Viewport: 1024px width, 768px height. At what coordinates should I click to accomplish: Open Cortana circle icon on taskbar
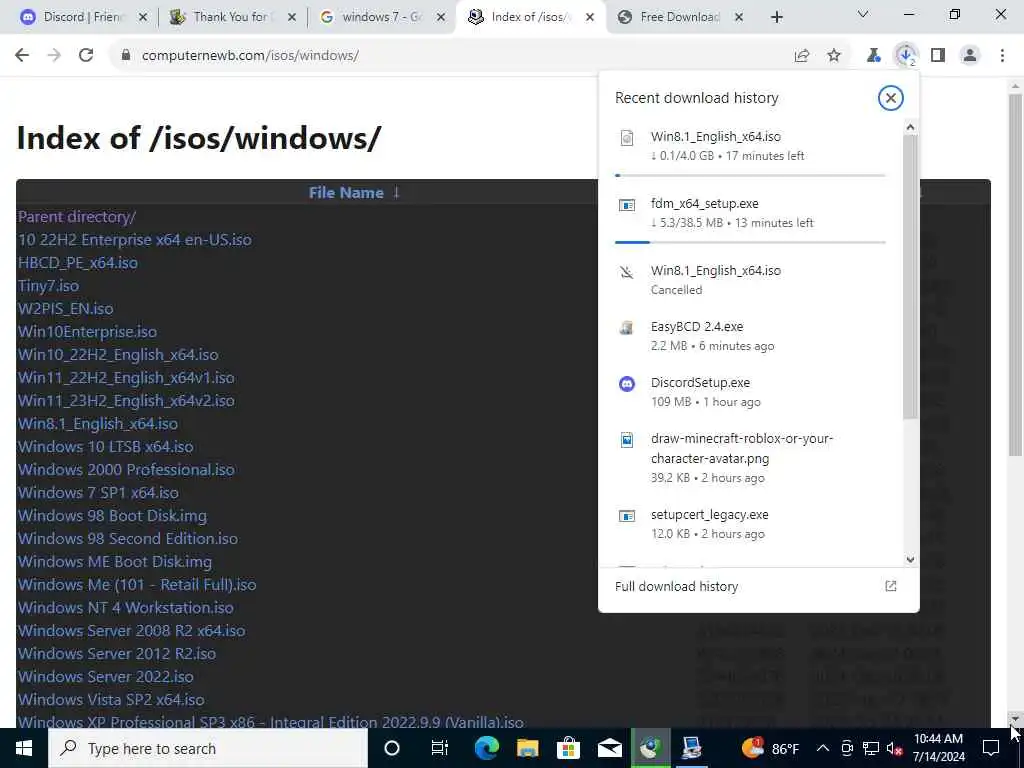point(392,748)
